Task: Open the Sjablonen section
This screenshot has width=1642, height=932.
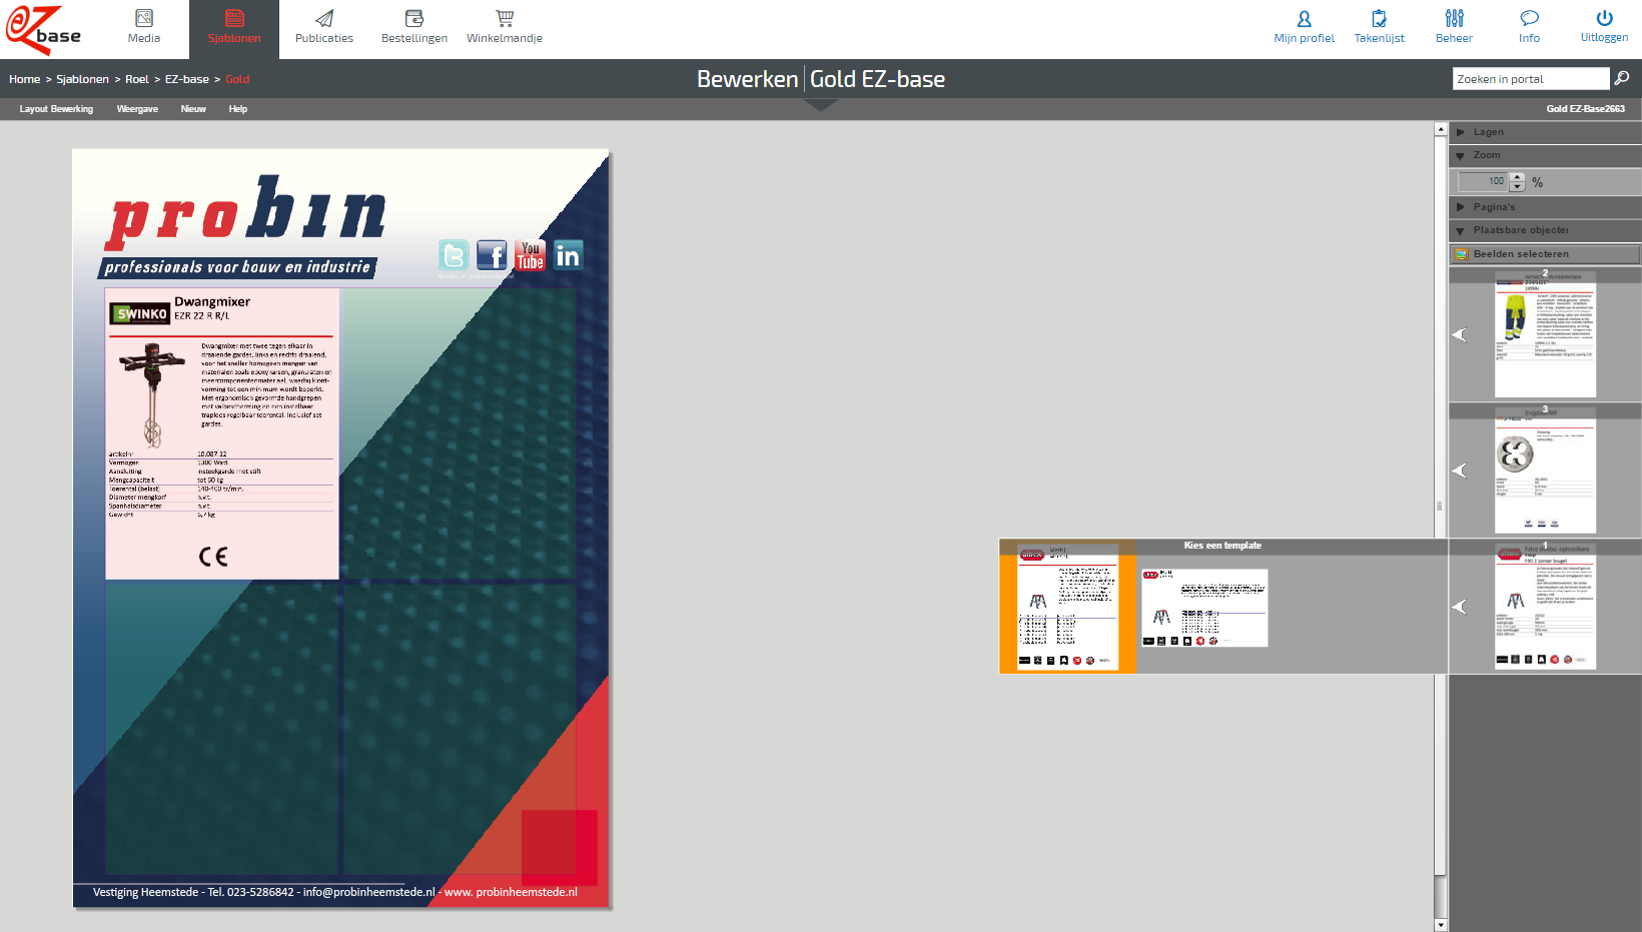Action: (x=234, y=27)
